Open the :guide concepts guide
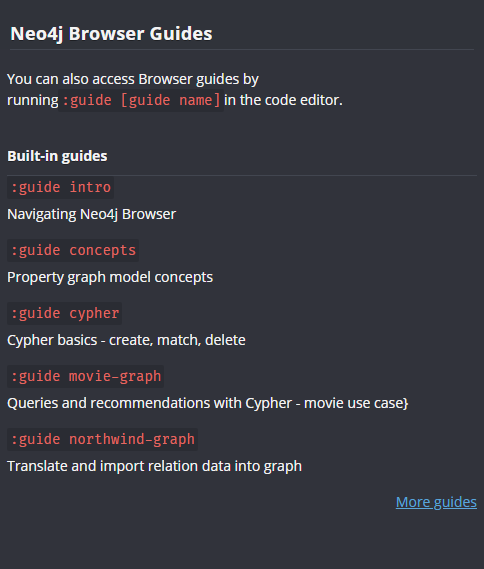This screenshot has height=569, width=484. [73, 250]
